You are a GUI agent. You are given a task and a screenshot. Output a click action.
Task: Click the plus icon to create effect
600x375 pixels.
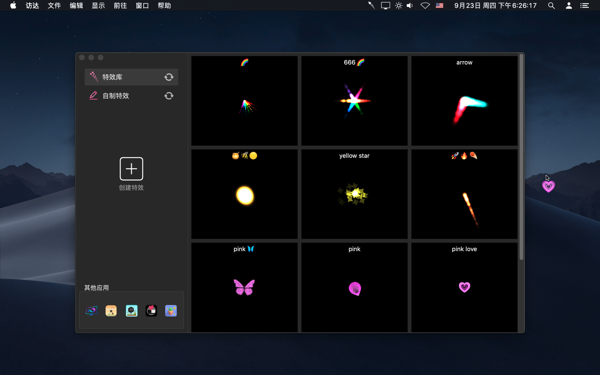131,169
